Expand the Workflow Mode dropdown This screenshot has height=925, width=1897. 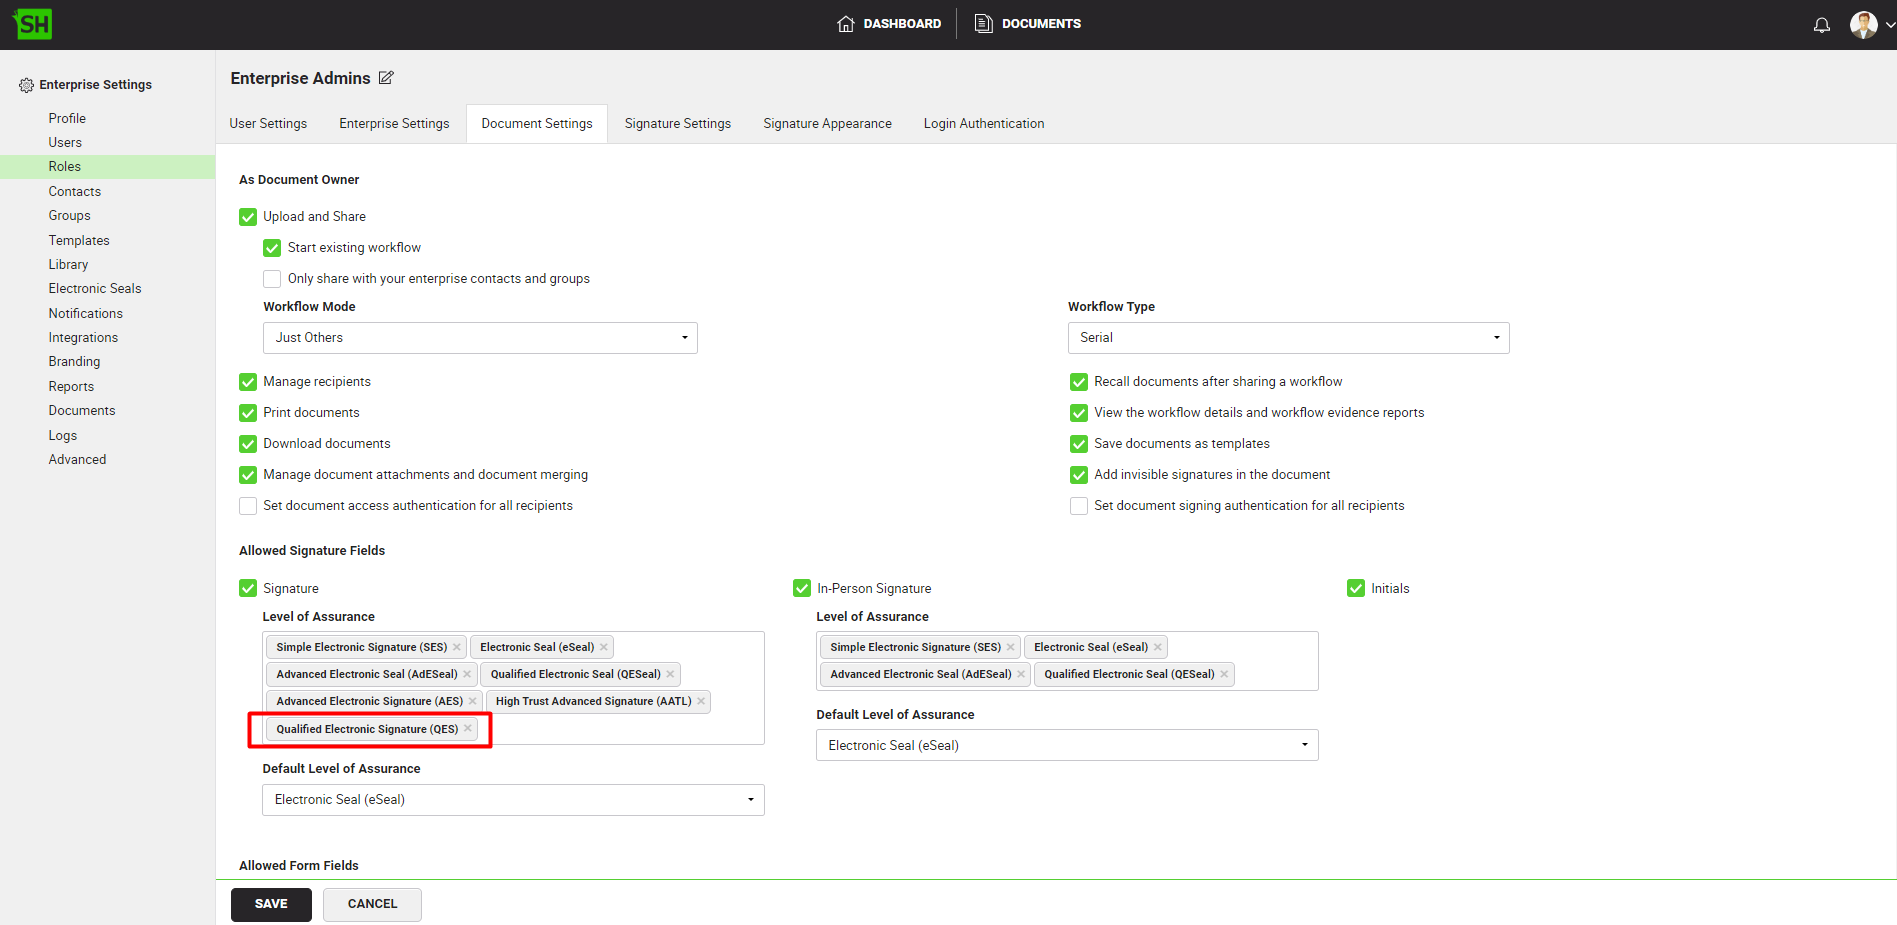coord(480,338)
